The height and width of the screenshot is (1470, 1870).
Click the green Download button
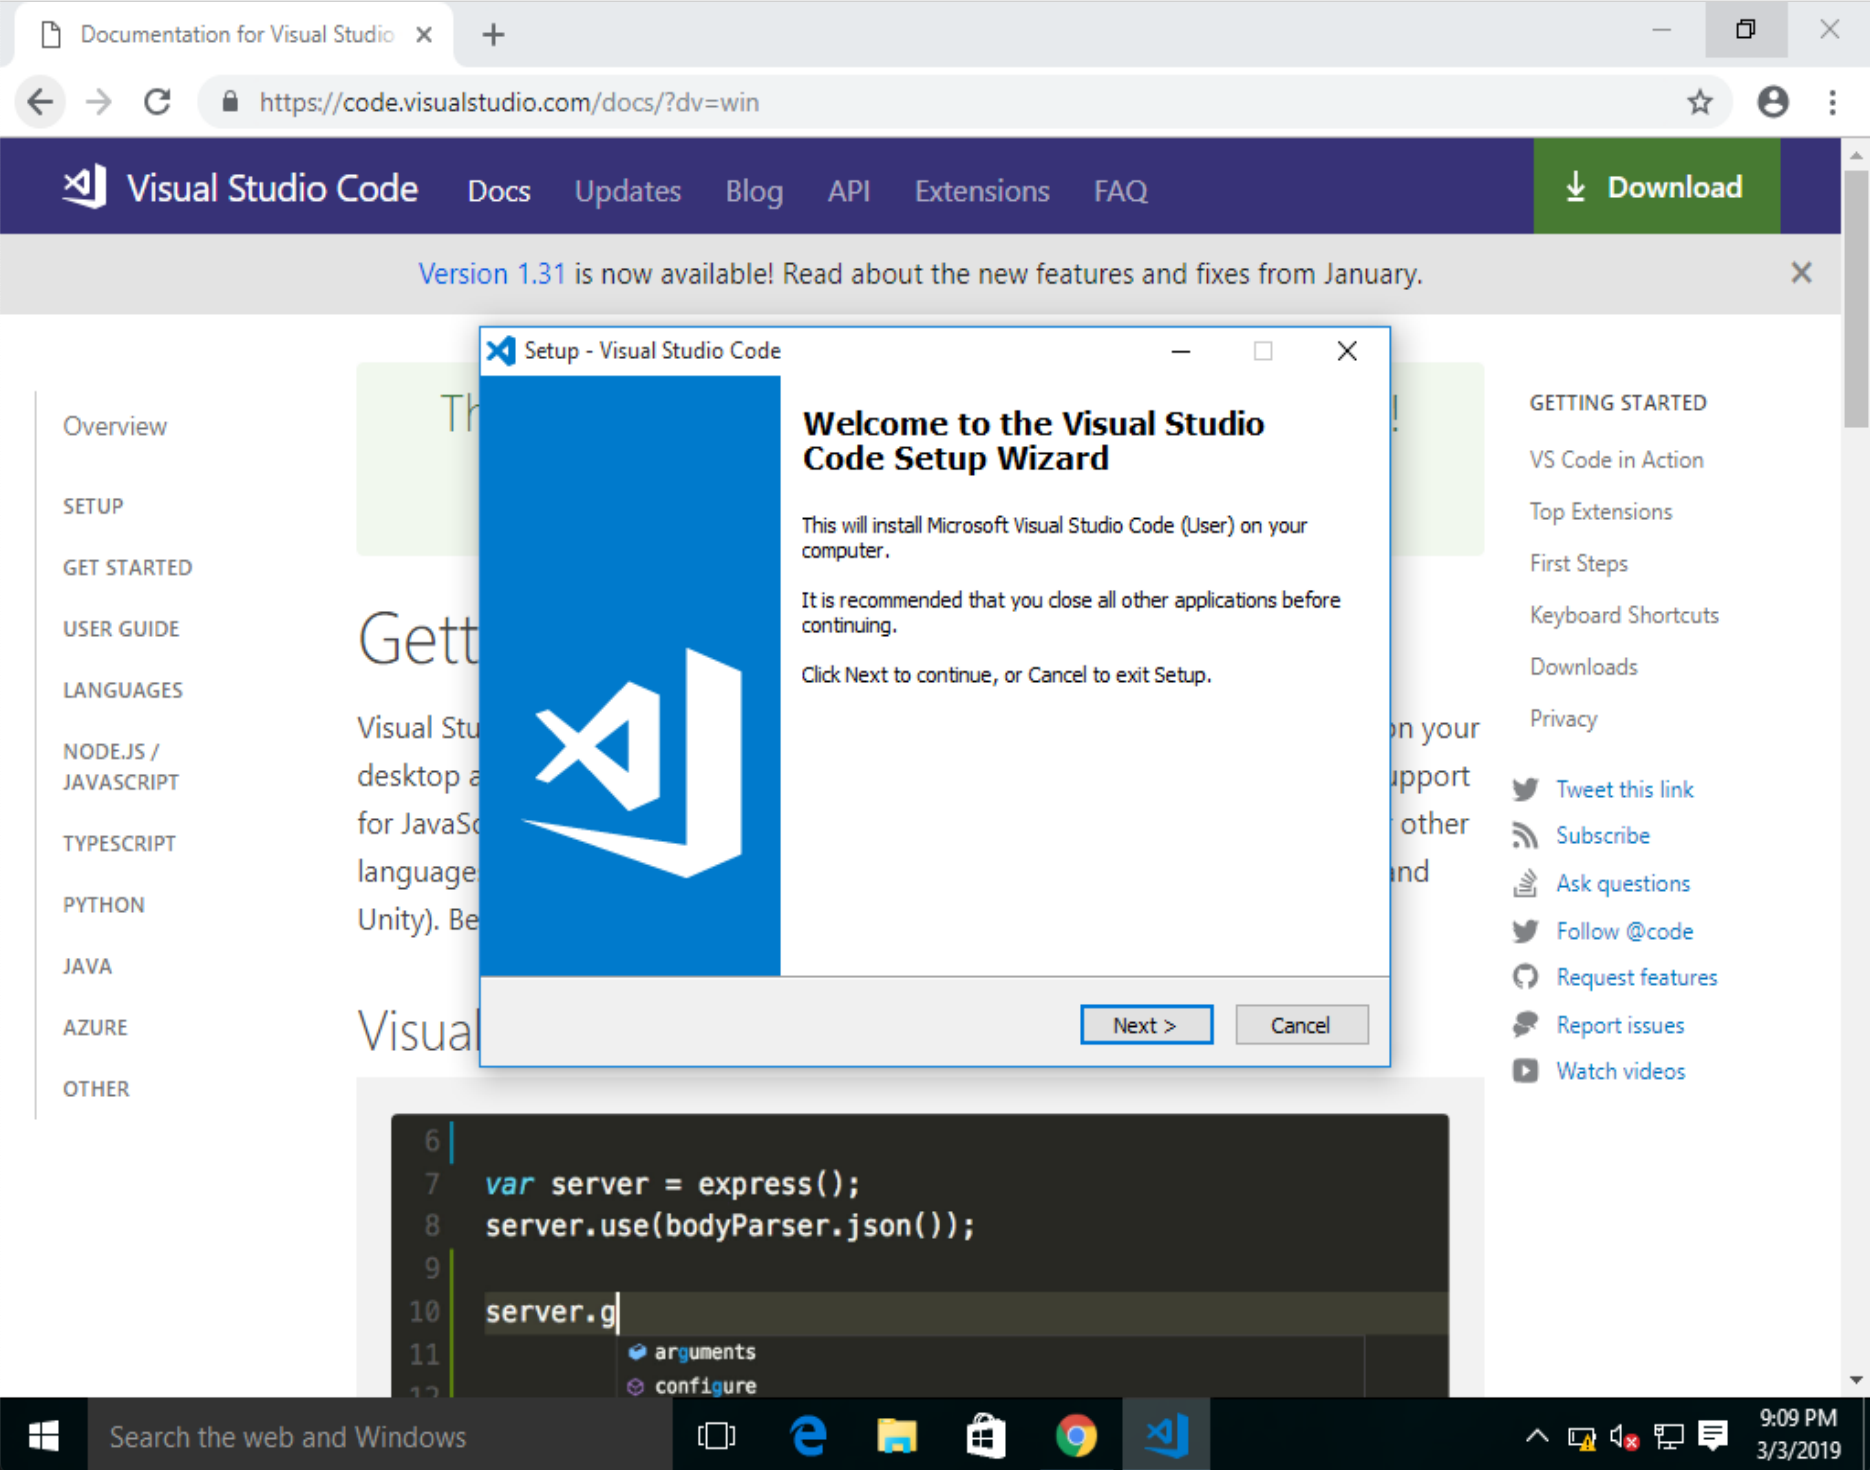point(1656,187)
